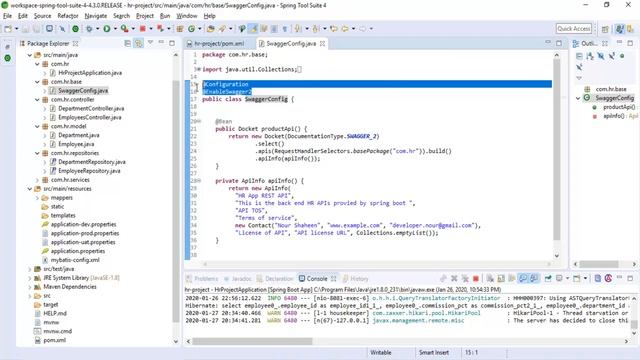640x360 pixels.
Task: Click the Writable status bar entry
Action: (x=380, y=352)
